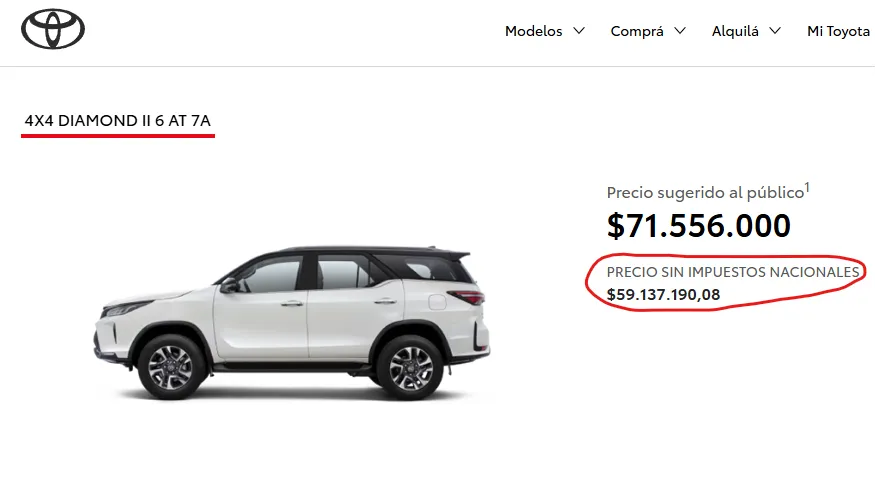Click the white SUV side-view image

291,323
